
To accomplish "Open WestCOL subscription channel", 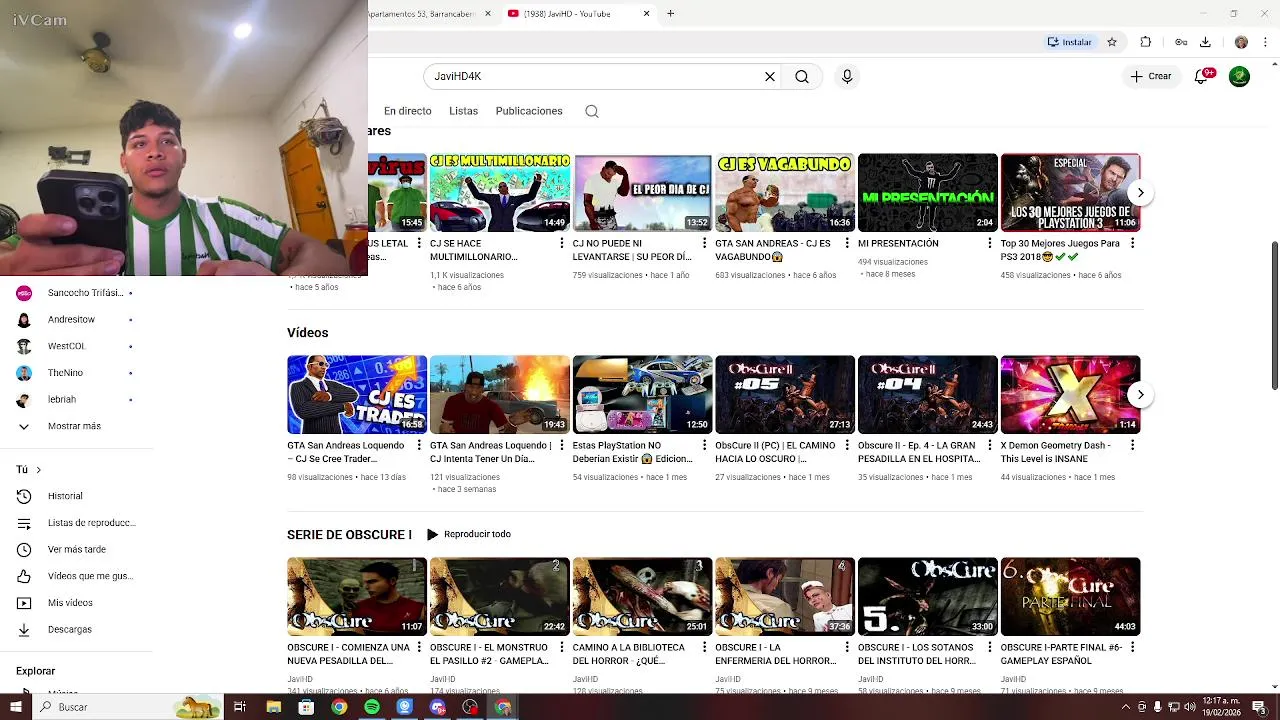I will [76, 346].
